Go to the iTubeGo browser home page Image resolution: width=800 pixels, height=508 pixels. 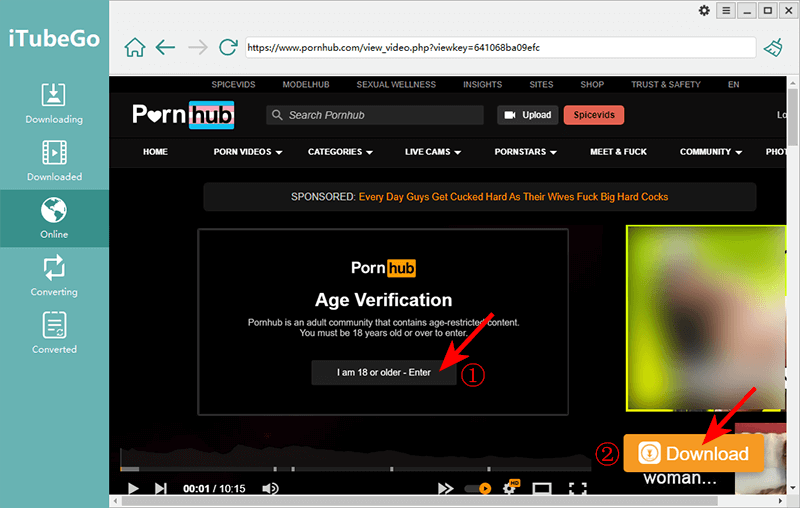point(135,47)
